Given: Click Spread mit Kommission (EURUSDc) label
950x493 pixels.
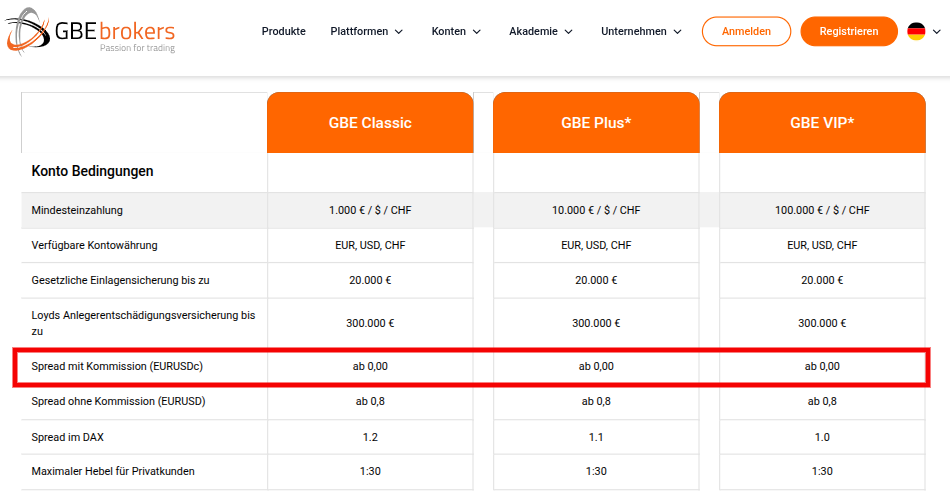Looking at the screenshot, I should coord(117,366).
